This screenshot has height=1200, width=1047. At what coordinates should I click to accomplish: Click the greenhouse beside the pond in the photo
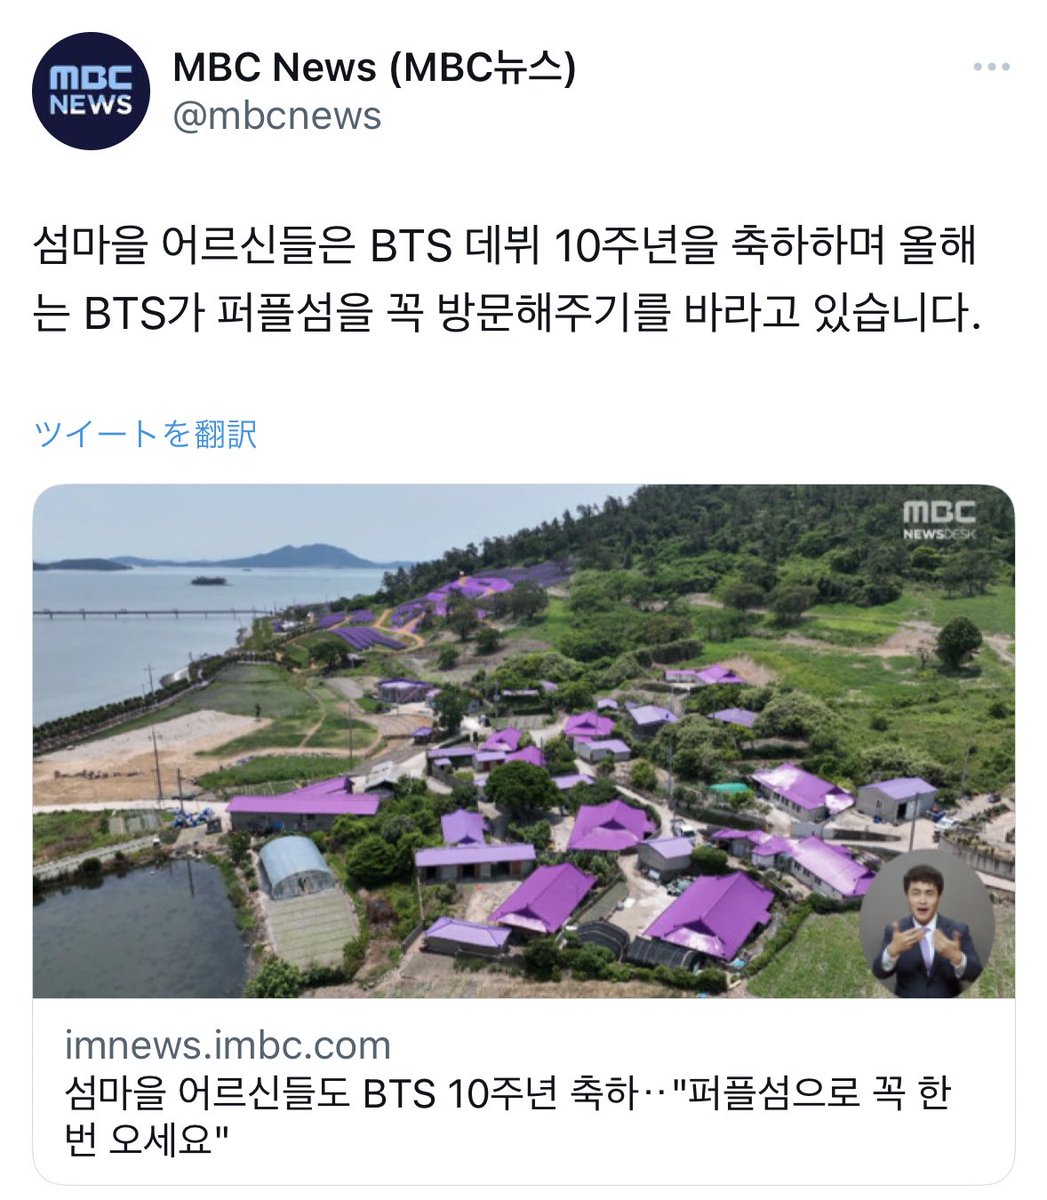tap(296, 867)
